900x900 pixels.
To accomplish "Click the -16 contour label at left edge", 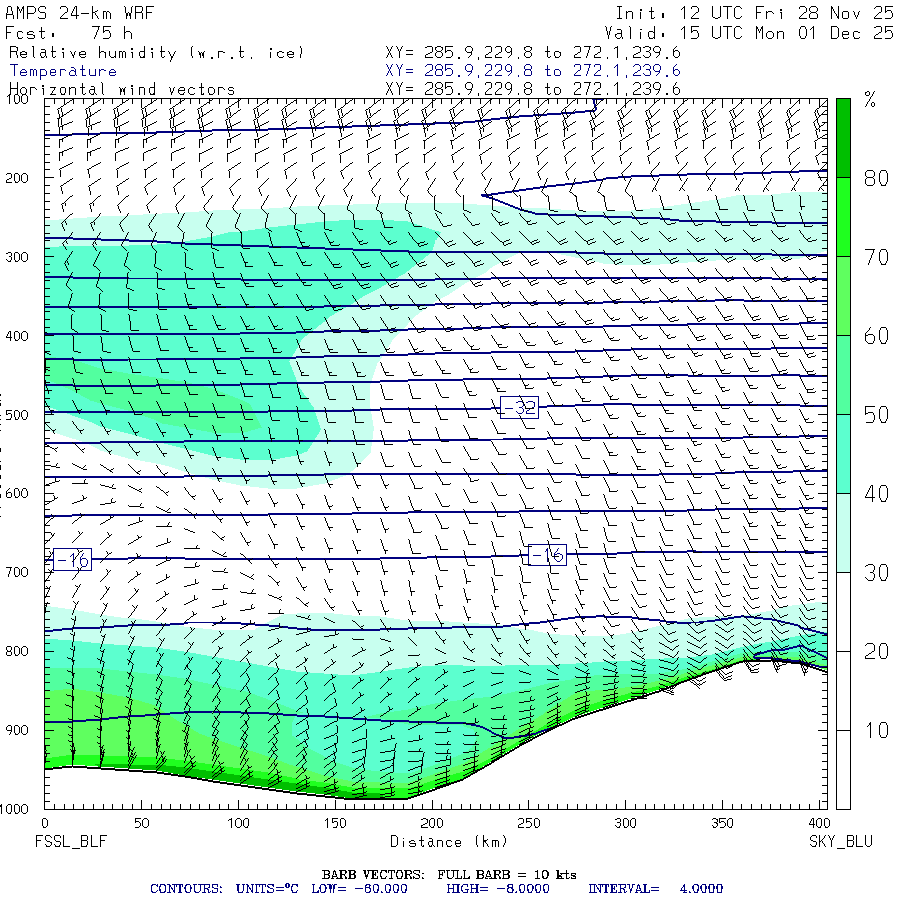I will [x=72, y=559].
